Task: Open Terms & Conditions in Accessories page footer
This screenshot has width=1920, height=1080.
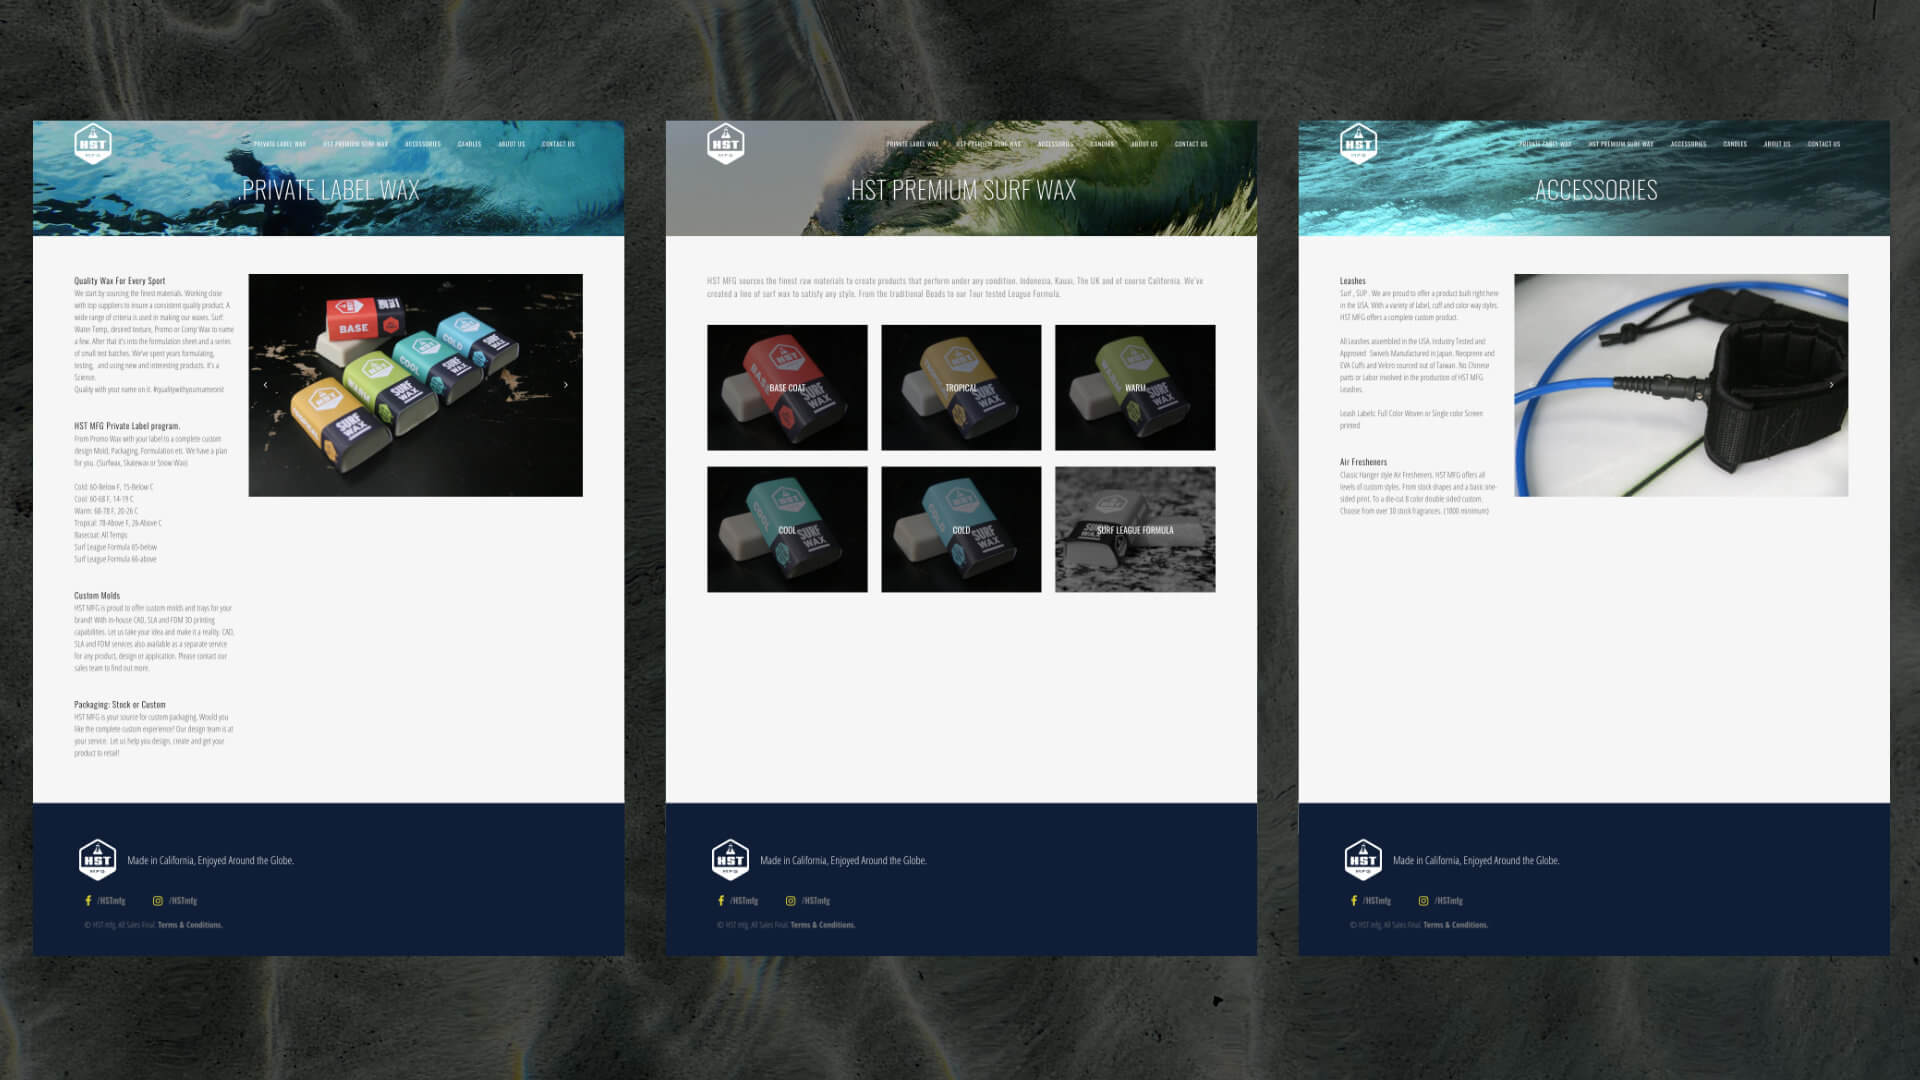Action: (1456, 925)
